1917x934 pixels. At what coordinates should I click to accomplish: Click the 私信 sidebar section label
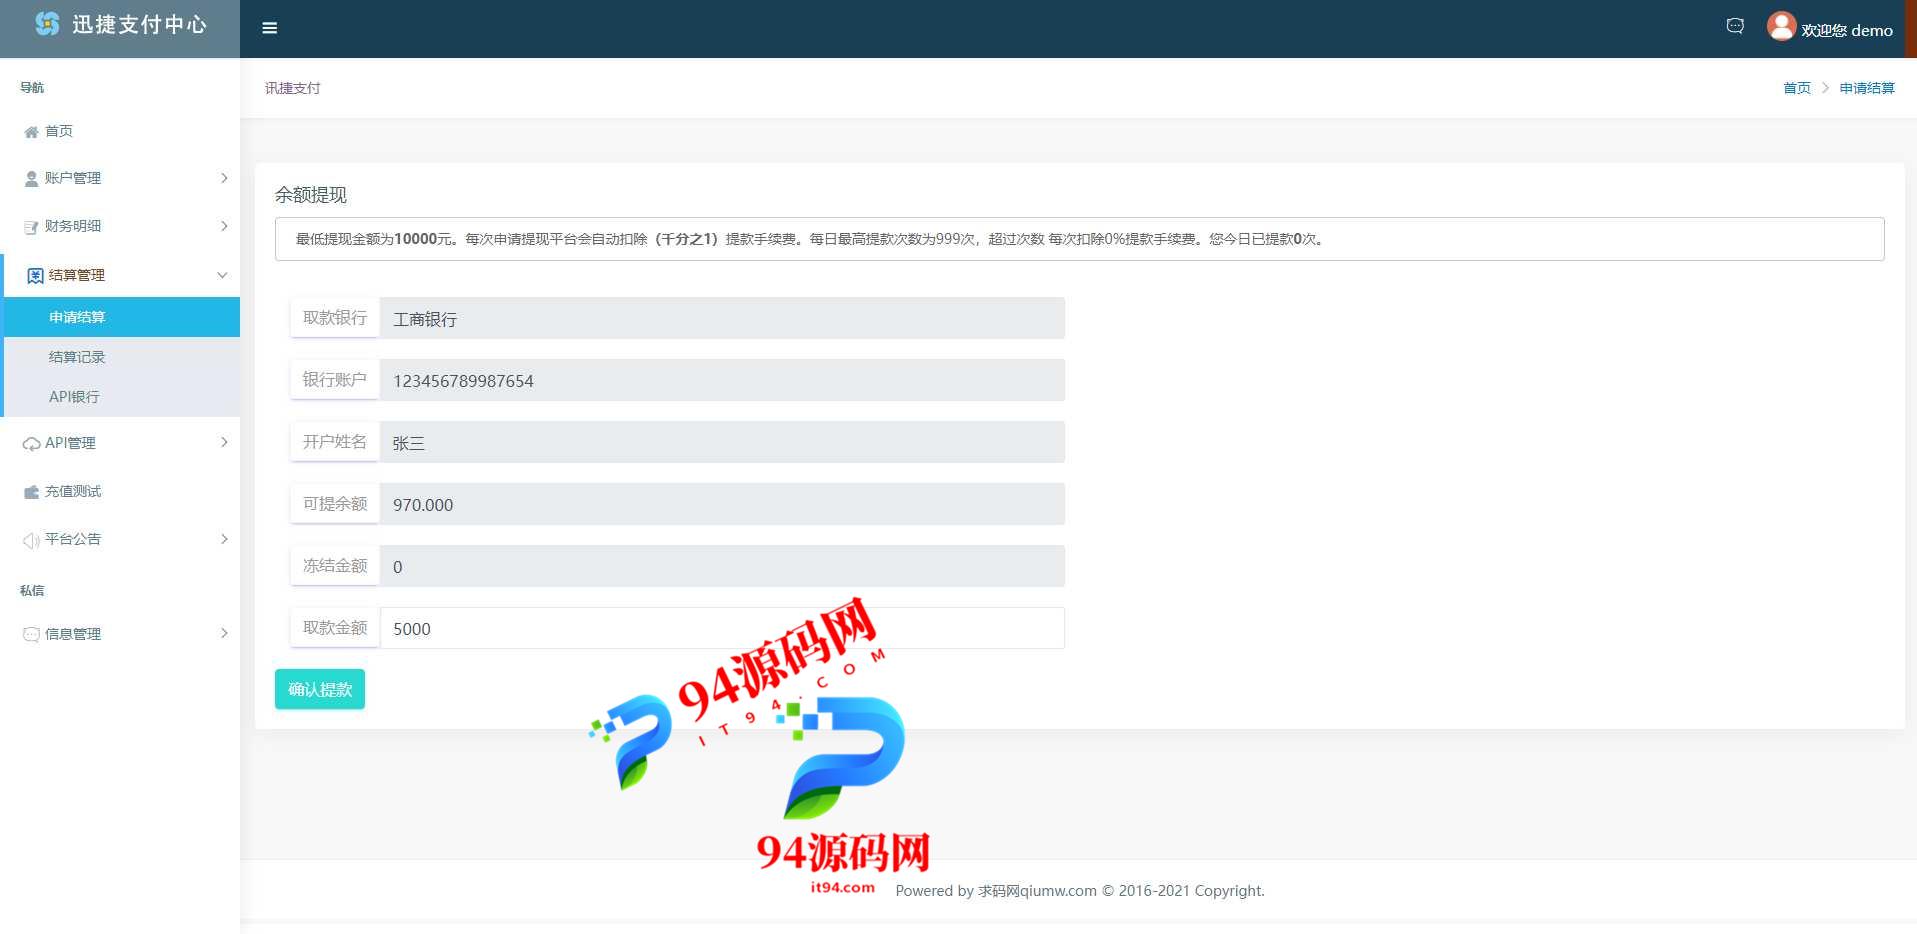click(32, 590)
